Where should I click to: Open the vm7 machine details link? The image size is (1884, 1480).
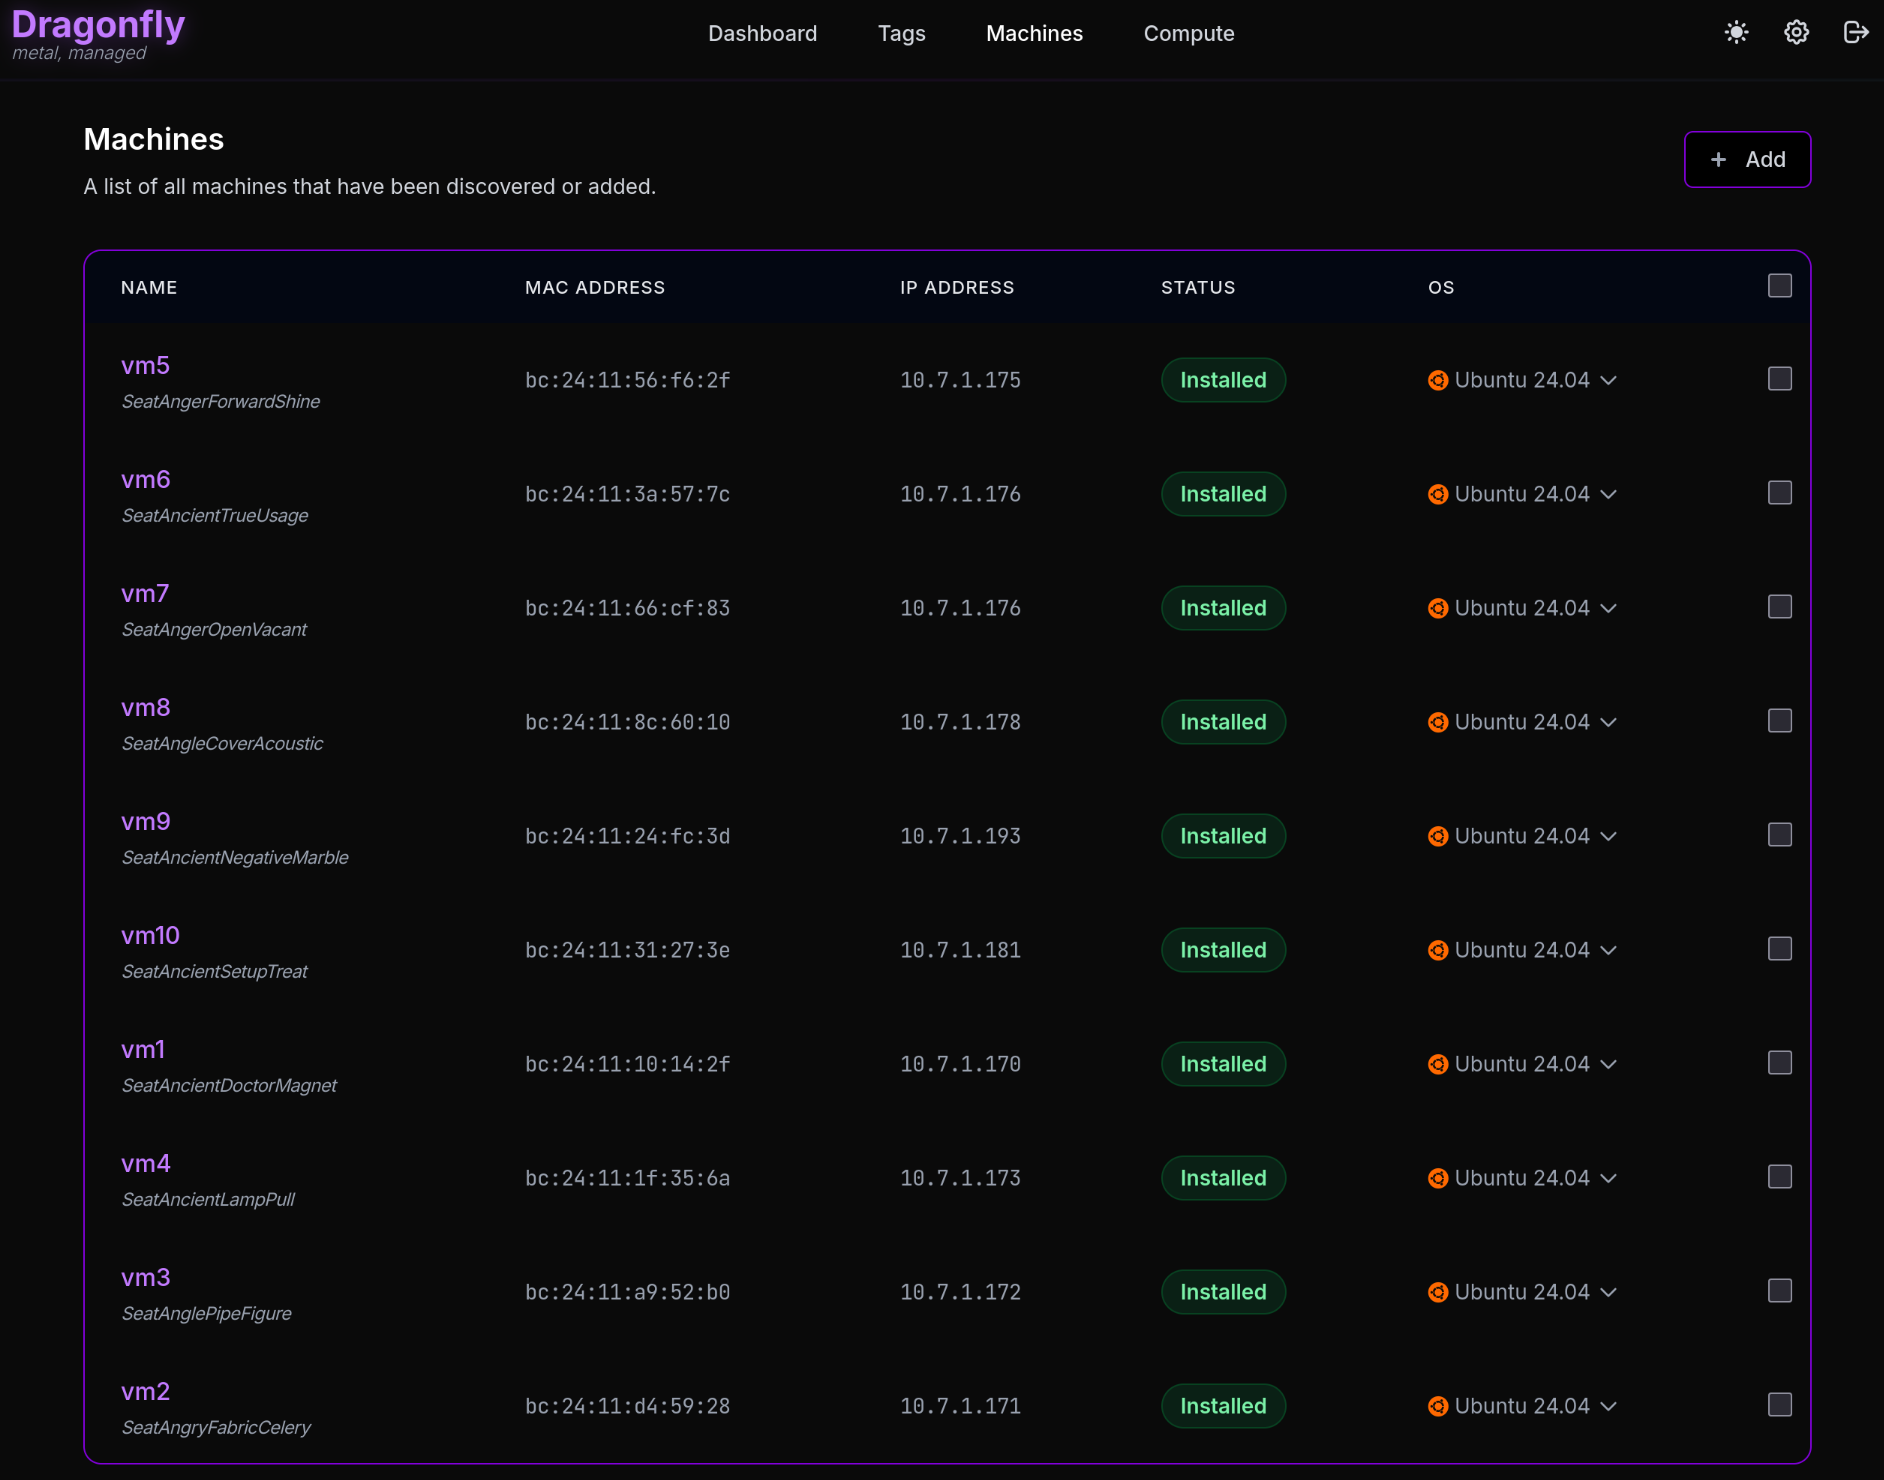144,593
